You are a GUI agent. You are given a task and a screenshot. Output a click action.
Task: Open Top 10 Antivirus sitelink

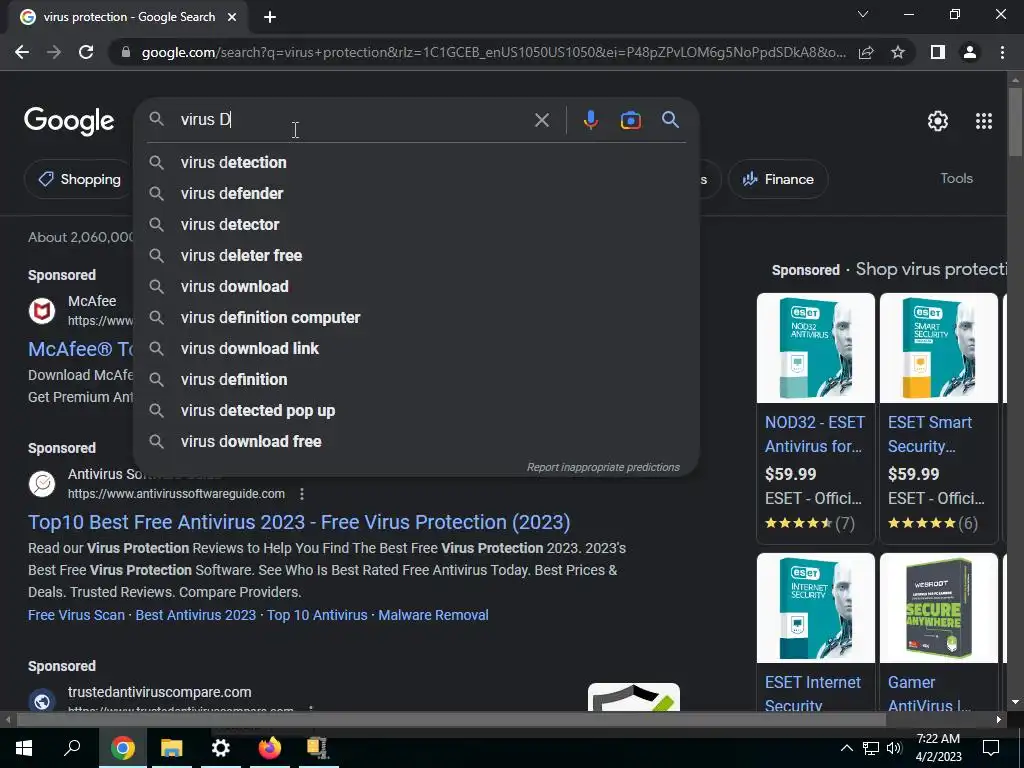click(317, 615)
